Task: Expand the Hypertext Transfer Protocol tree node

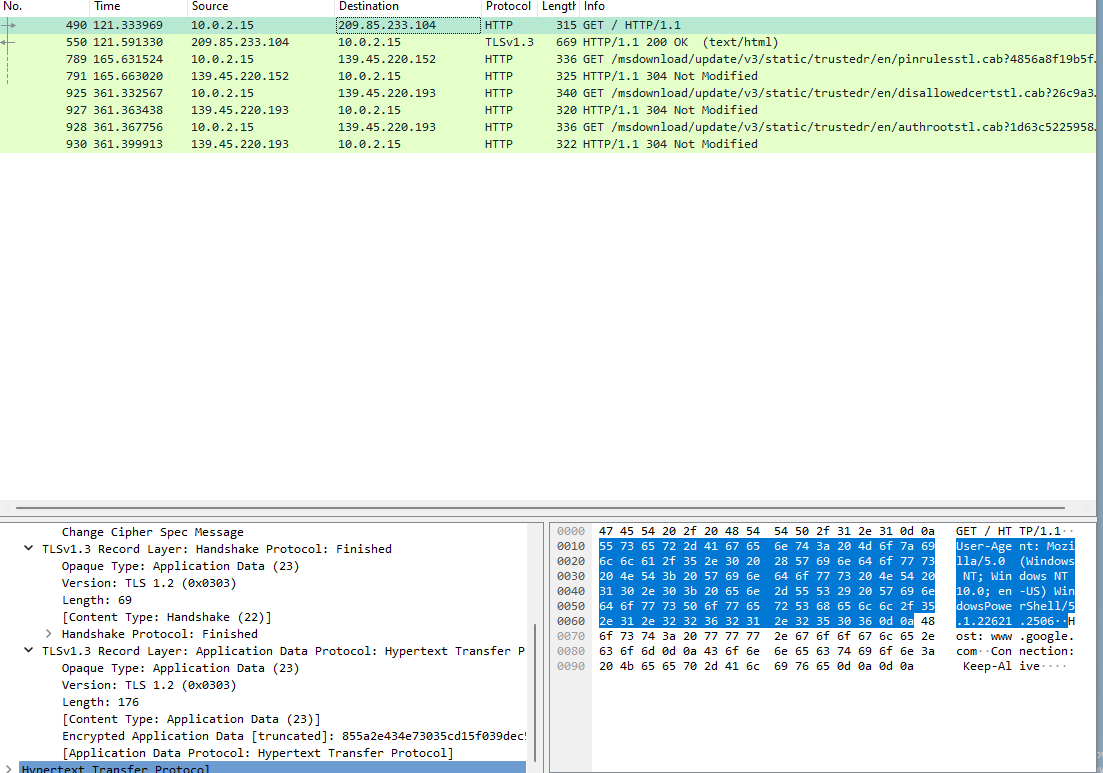Action: pyautogui.click(x=8, y=769)
